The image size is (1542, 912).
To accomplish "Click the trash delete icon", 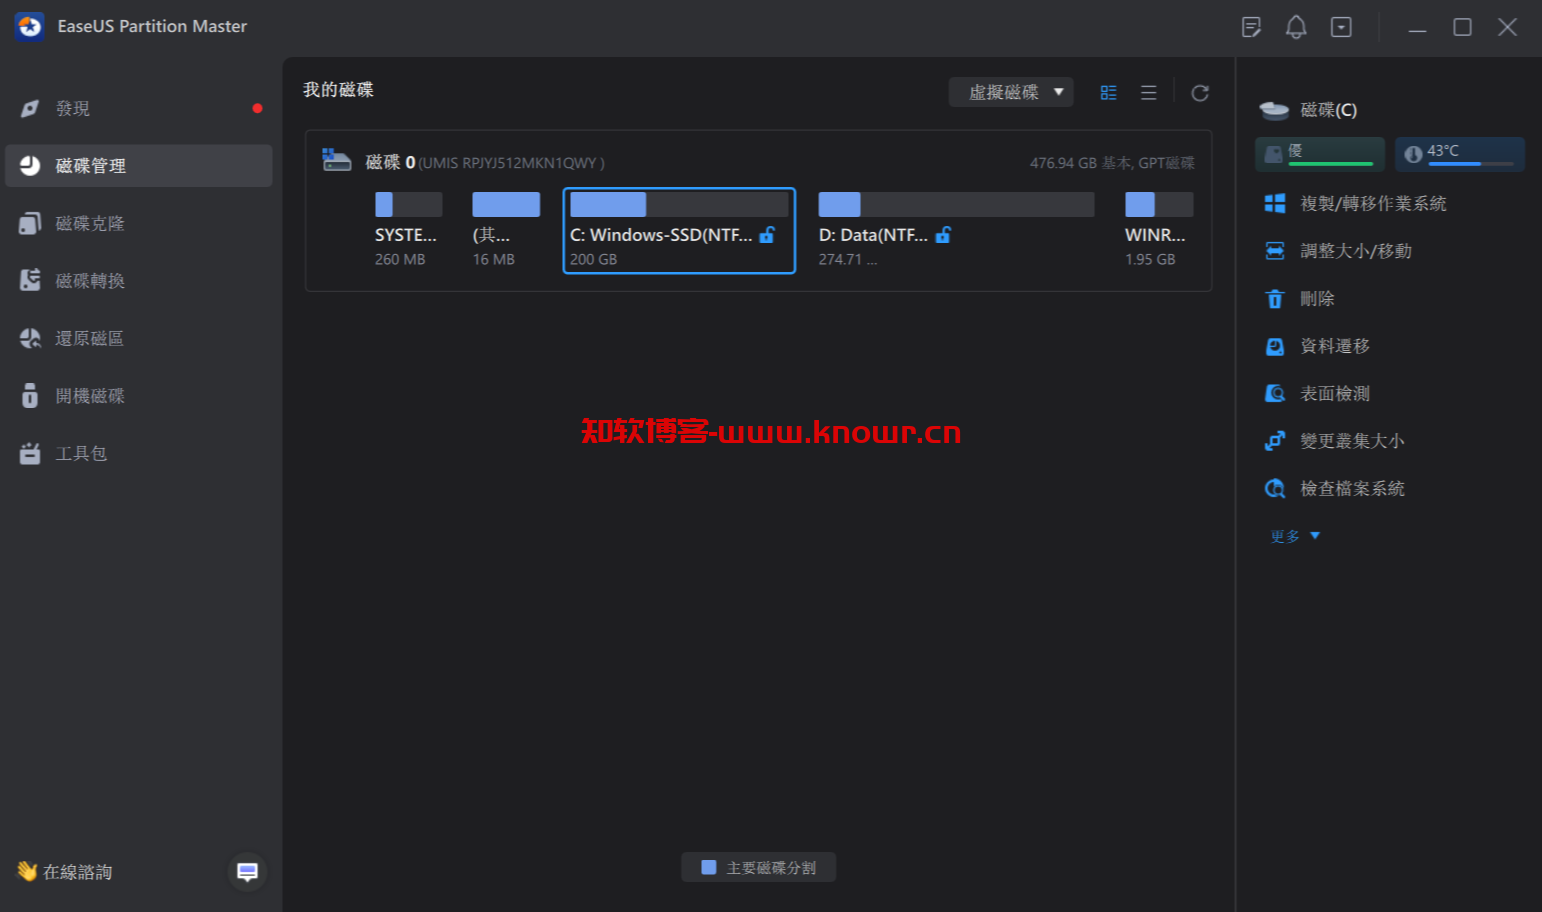I will pyautogui.click(x=1275, y=299).
